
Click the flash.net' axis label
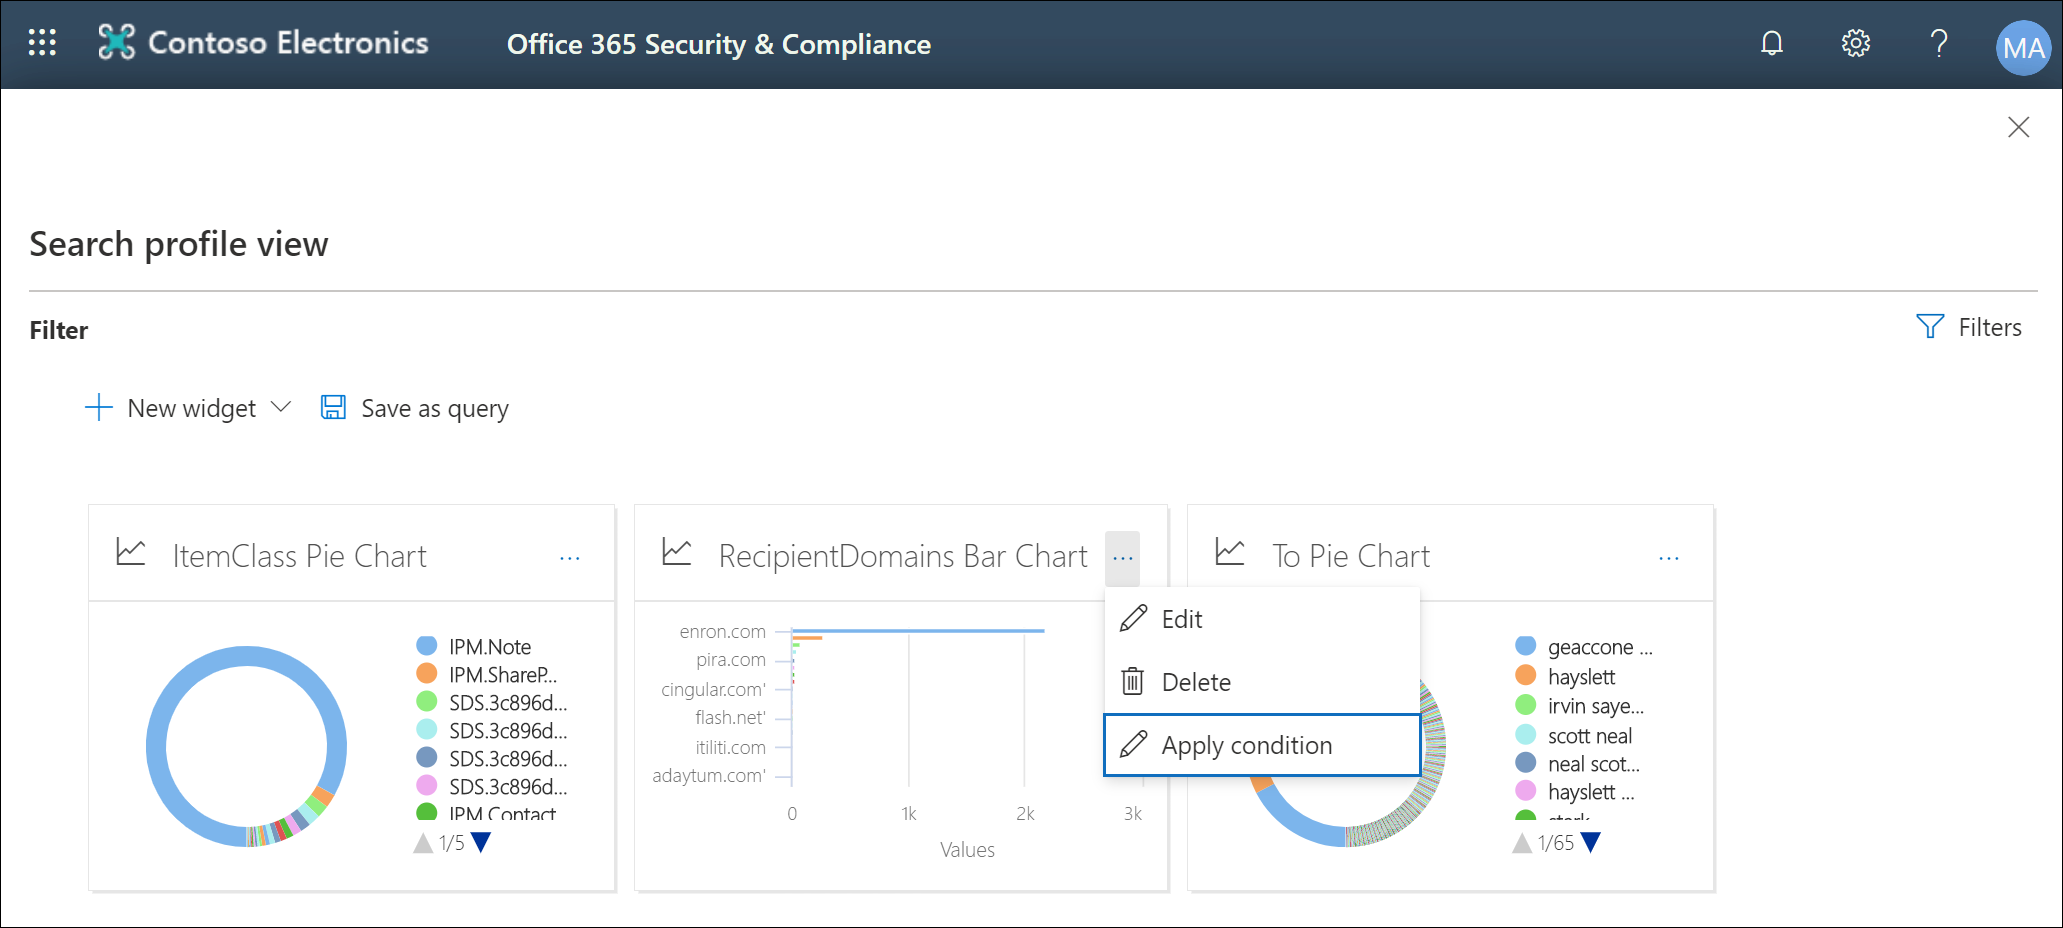point(730,717)
